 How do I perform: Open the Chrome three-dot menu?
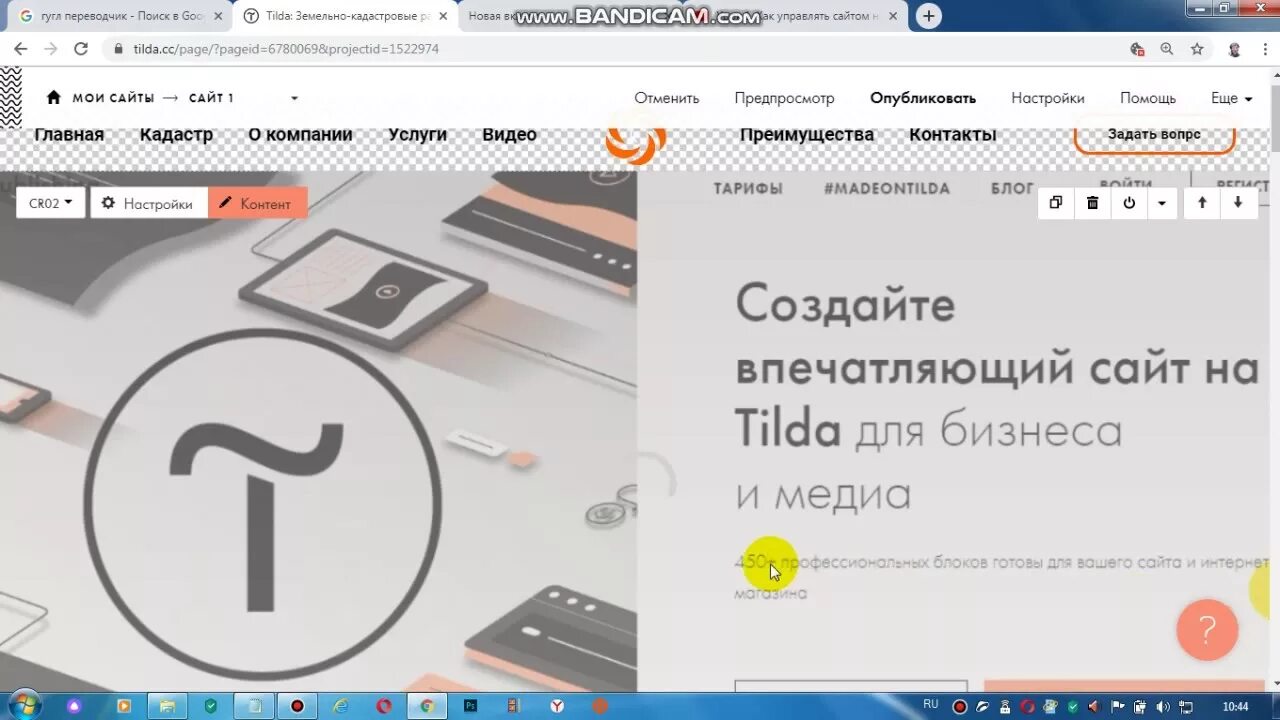[1265, 49]
